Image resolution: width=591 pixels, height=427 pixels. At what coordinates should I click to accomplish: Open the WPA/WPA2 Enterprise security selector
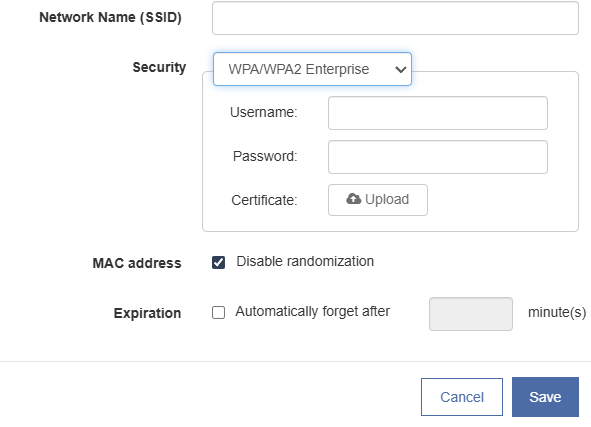312,69
